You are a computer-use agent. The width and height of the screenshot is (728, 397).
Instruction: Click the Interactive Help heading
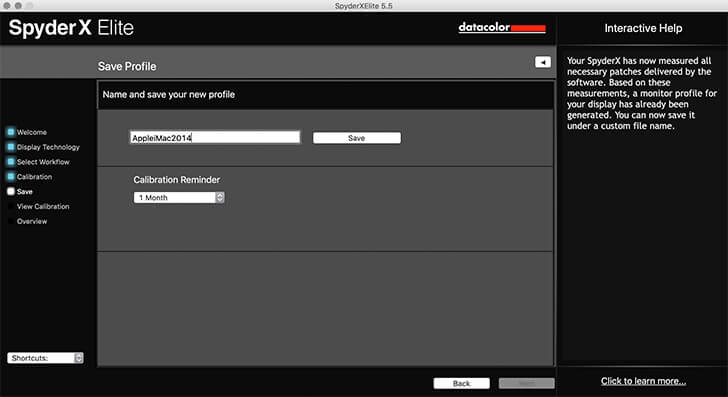[643, 28]
